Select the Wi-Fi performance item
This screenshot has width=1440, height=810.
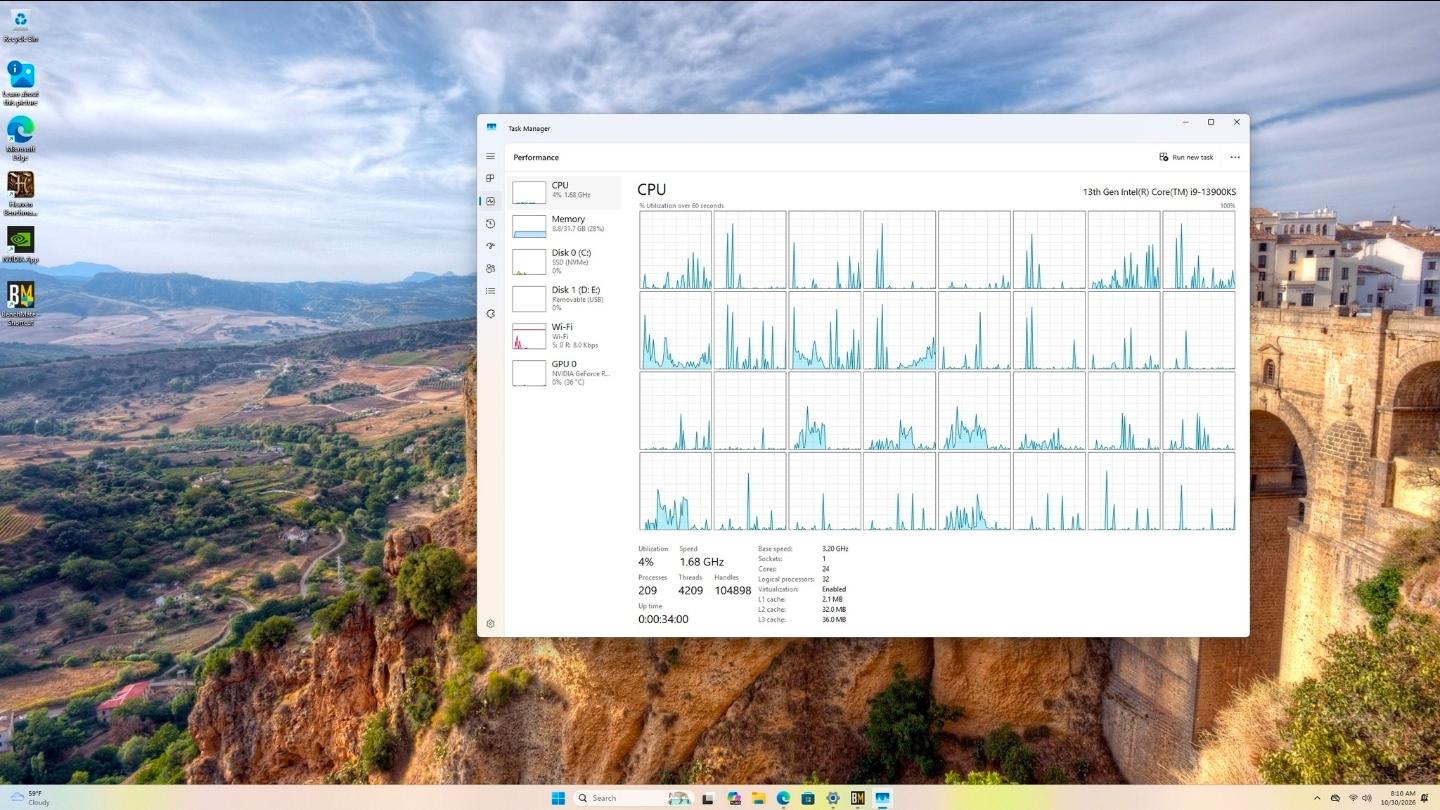coord(564,335)
